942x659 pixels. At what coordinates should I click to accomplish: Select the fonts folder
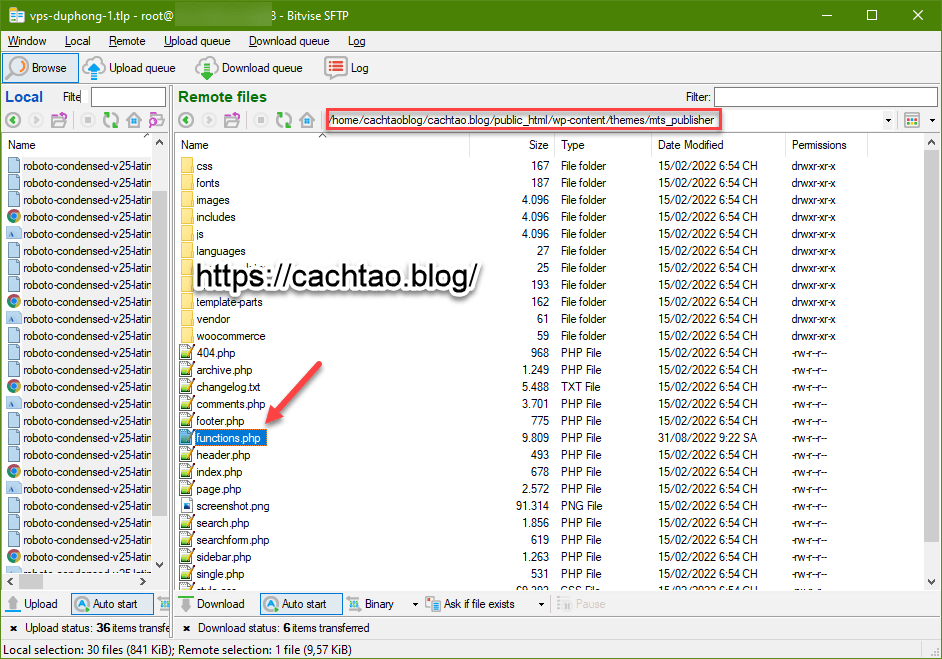click(208, 183)
